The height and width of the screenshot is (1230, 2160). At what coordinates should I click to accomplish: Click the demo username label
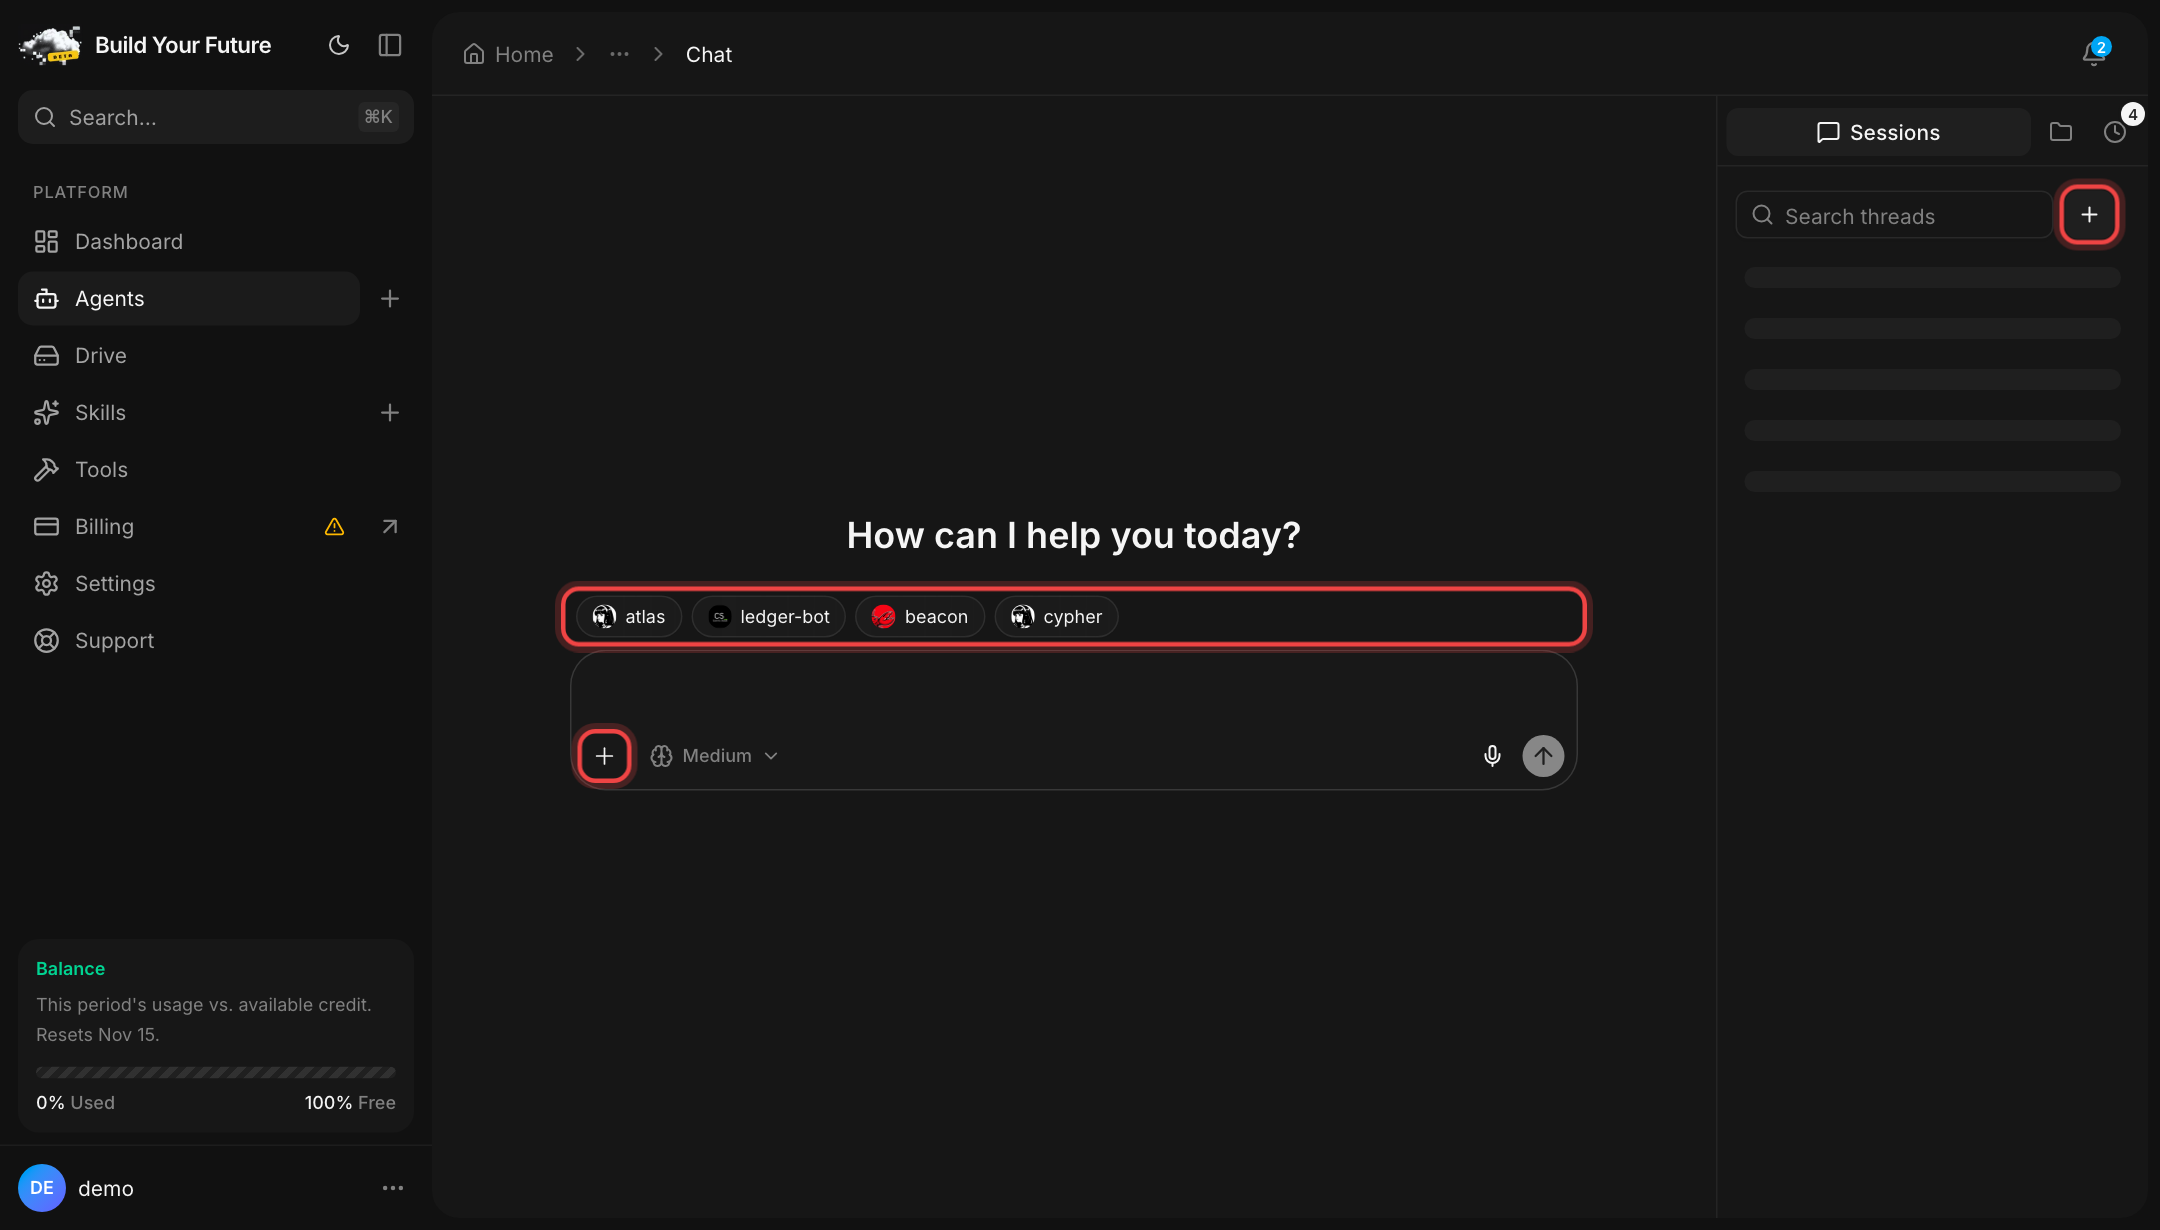click(105, 1188)
